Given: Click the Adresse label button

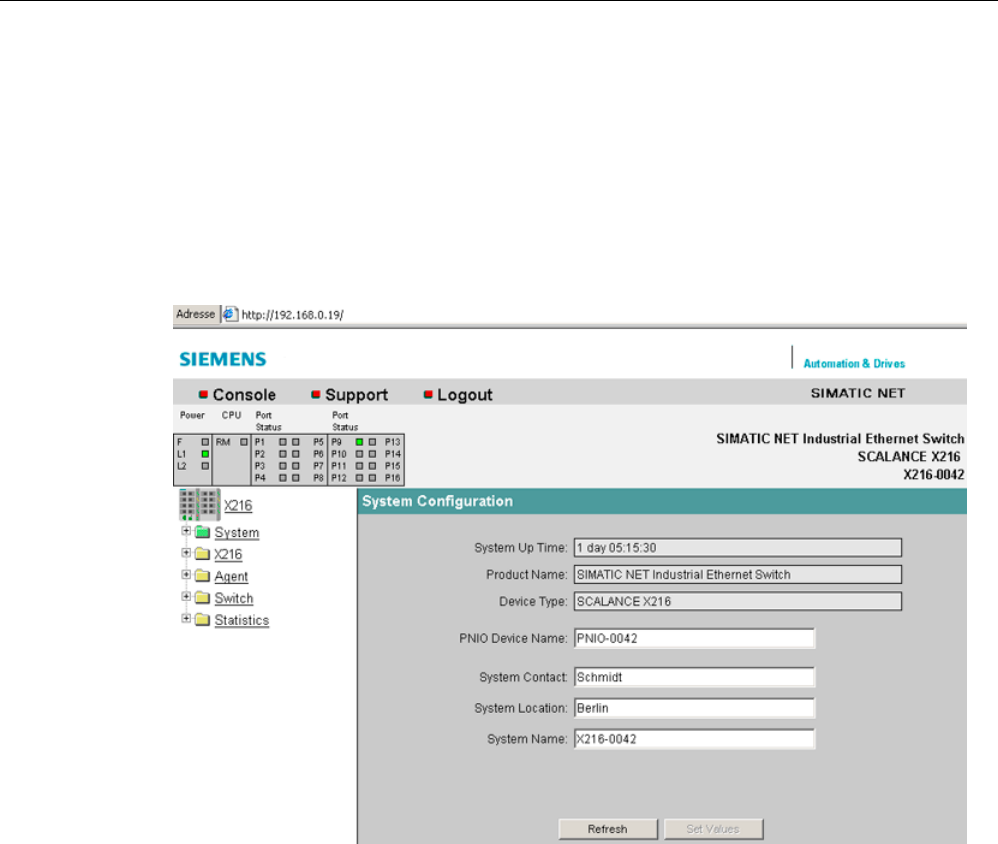Looking at the screenshot, I should coord(195,314).
